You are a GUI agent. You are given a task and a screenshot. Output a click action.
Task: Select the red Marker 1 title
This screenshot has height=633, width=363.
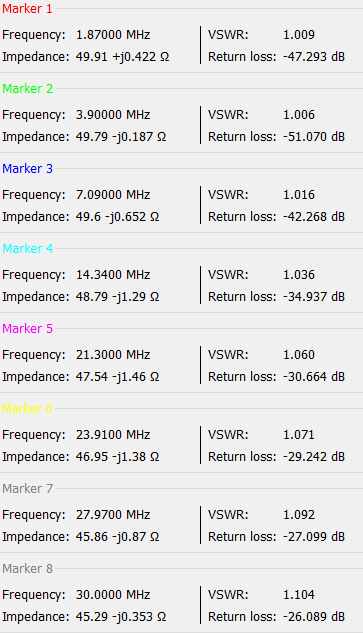point(27,9)
